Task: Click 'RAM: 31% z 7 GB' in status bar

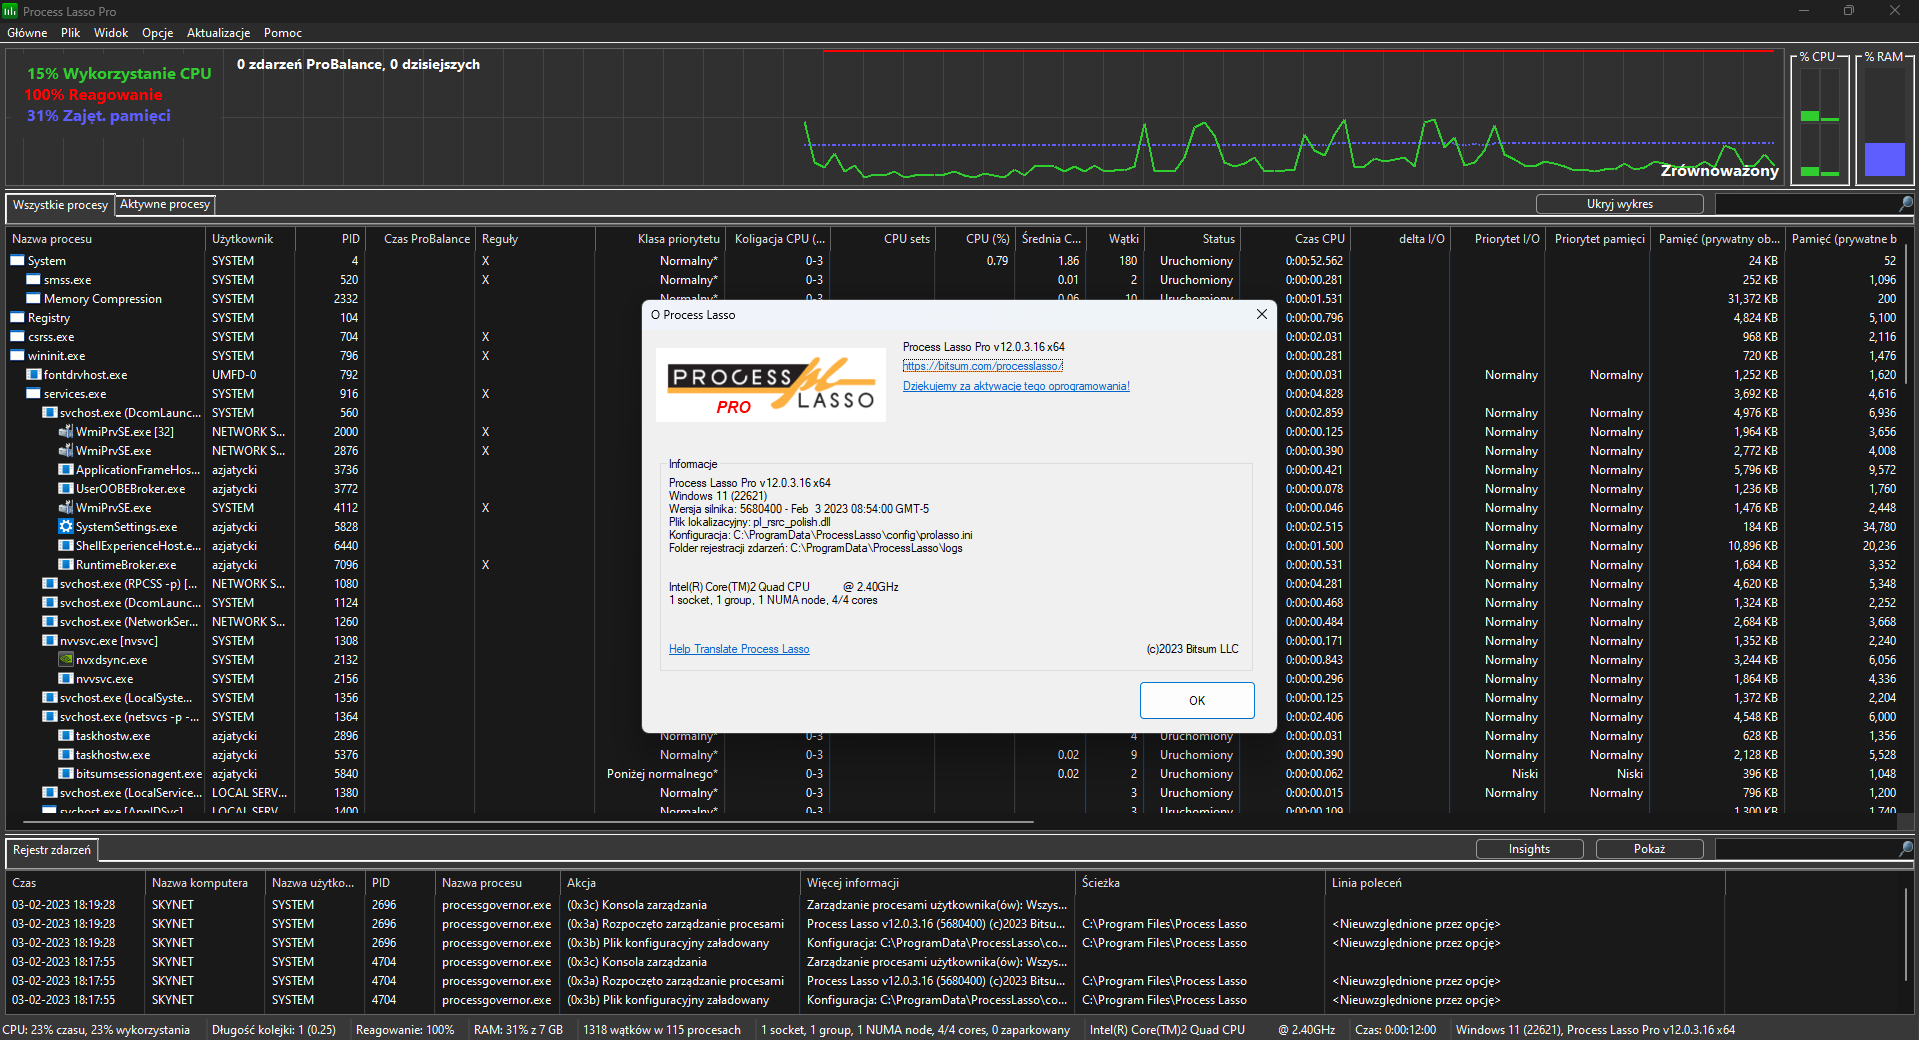Action: pos(518,1030)
